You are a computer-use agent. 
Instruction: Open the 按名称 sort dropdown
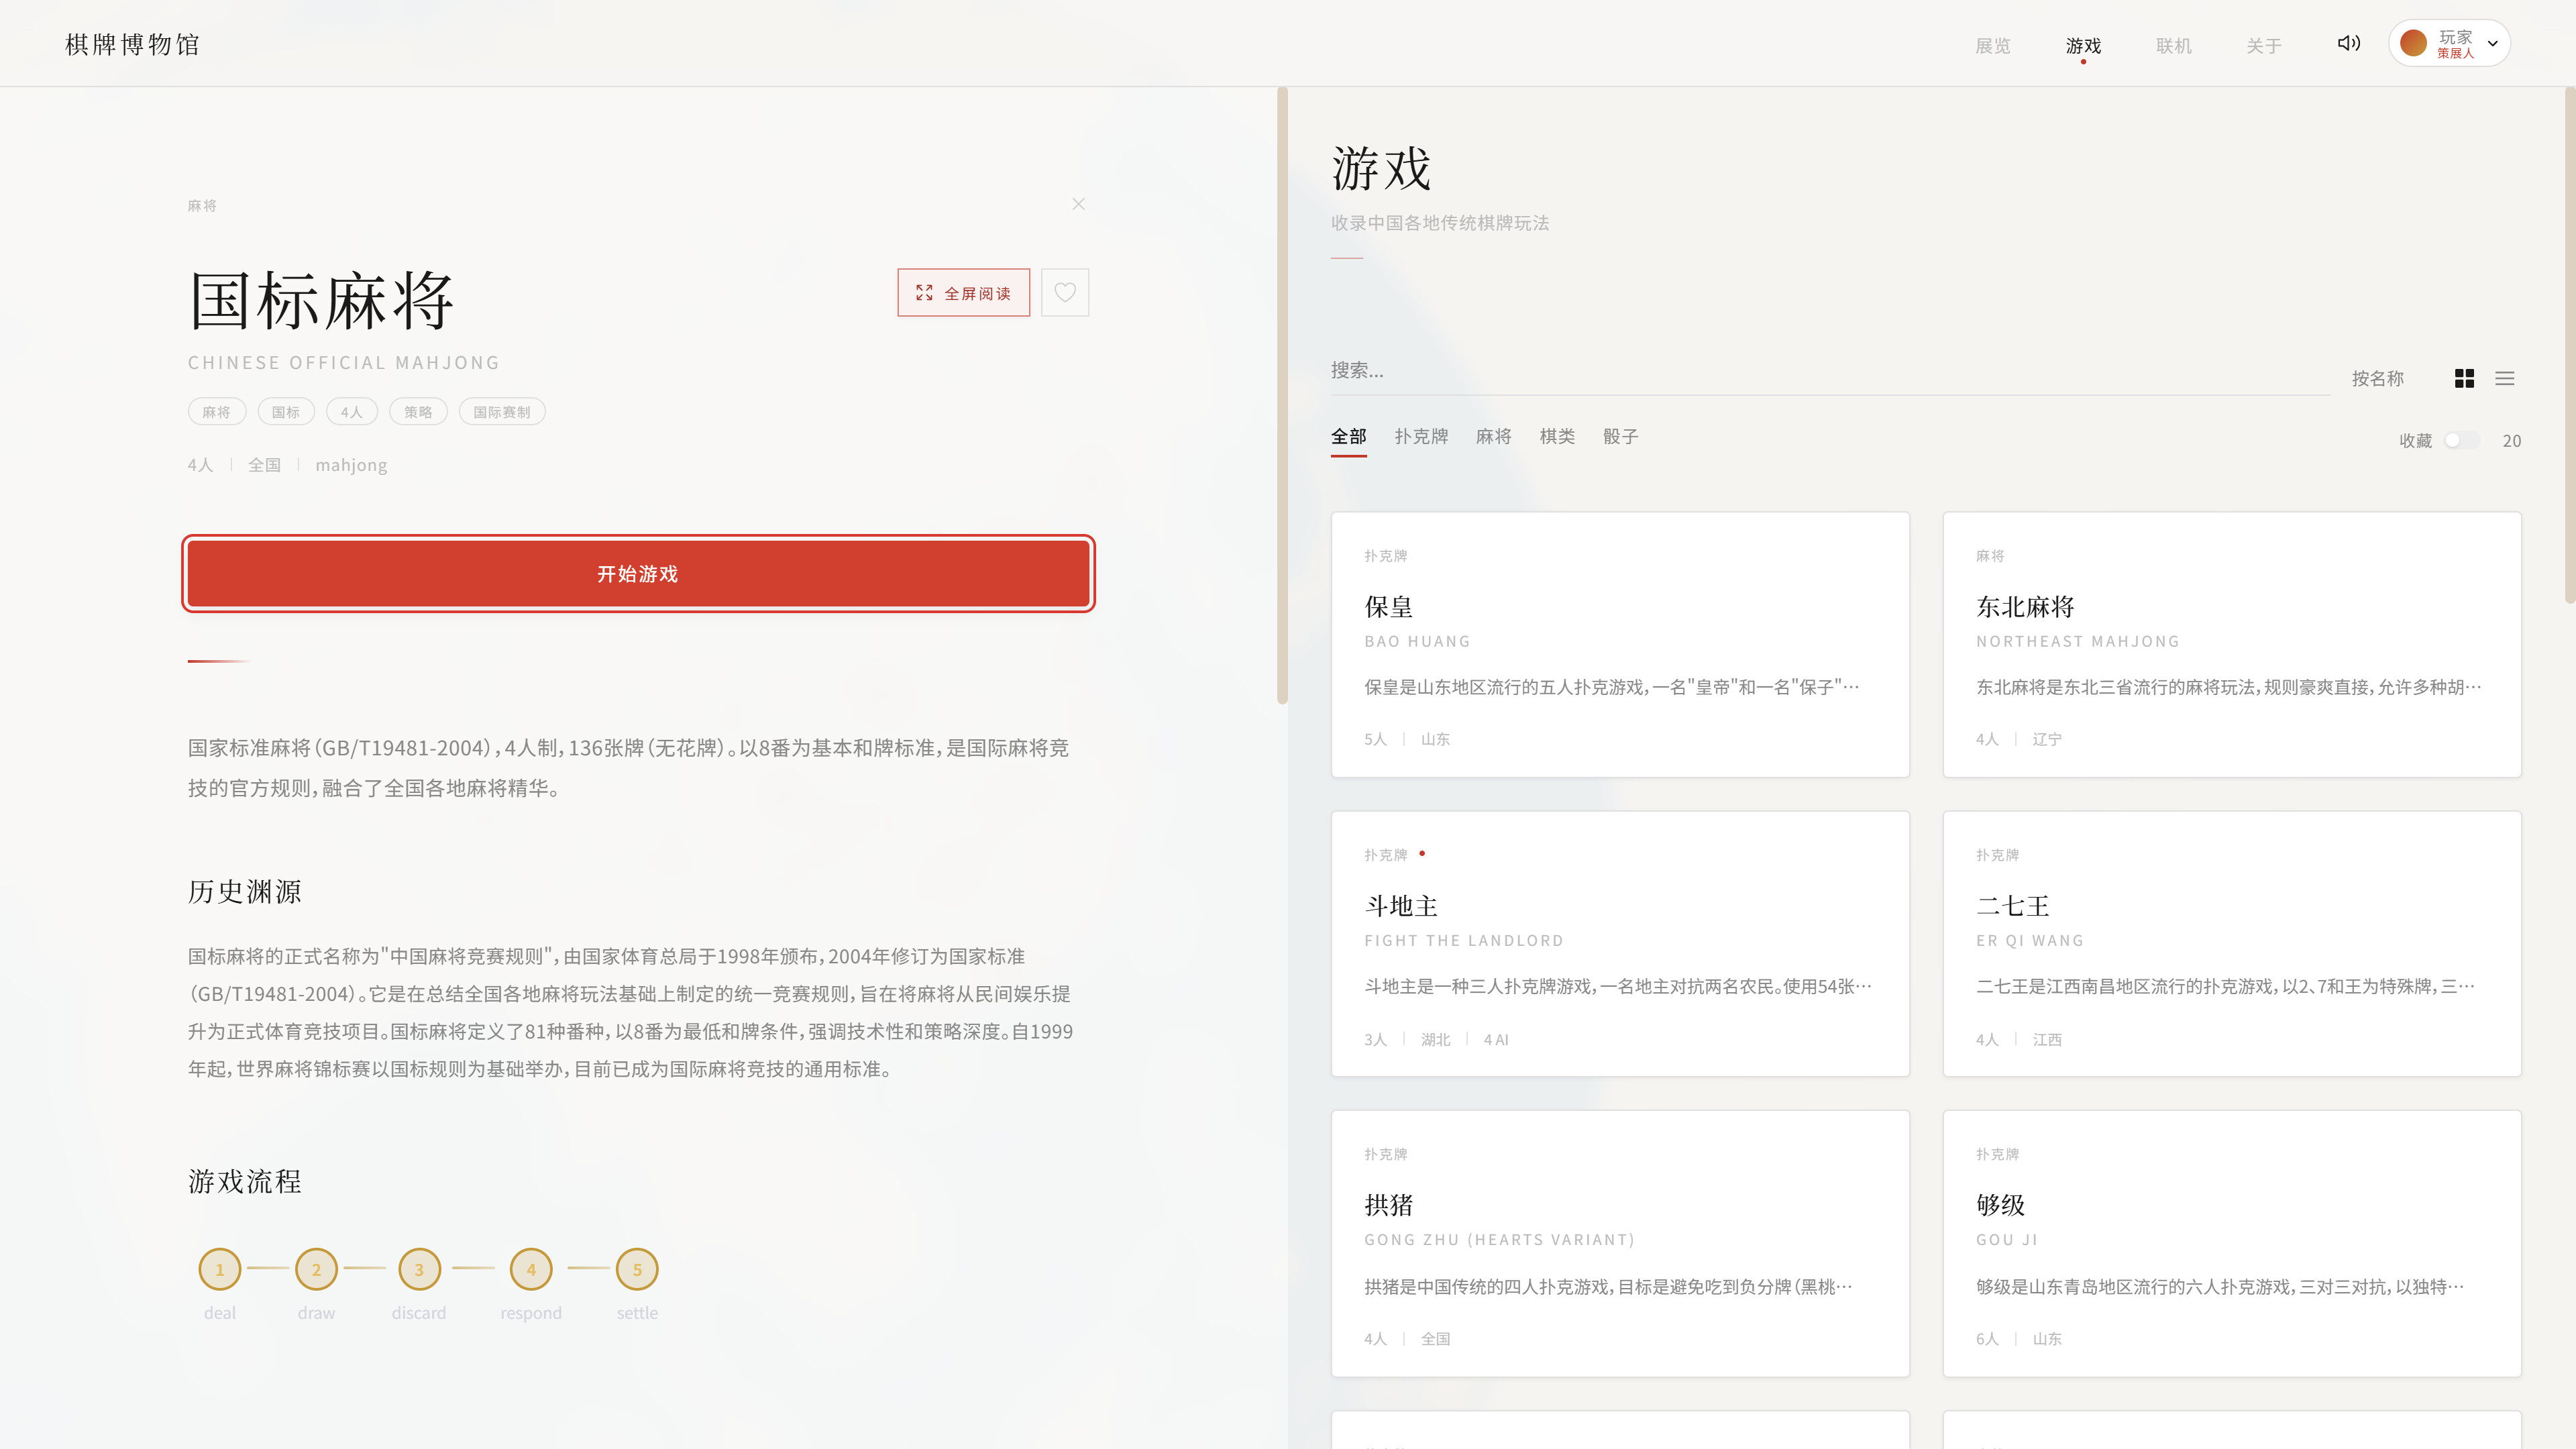click(x=2377, y=378)
